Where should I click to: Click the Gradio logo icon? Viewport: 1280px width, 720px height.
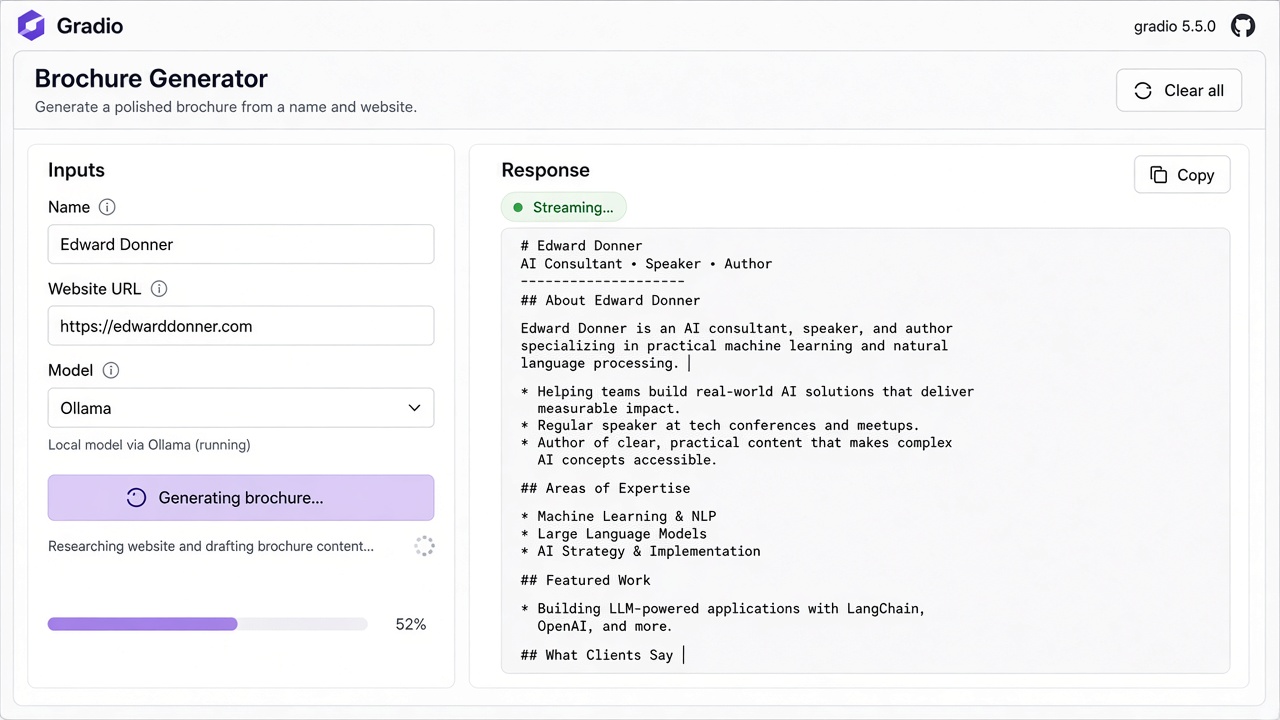[32, 26]
